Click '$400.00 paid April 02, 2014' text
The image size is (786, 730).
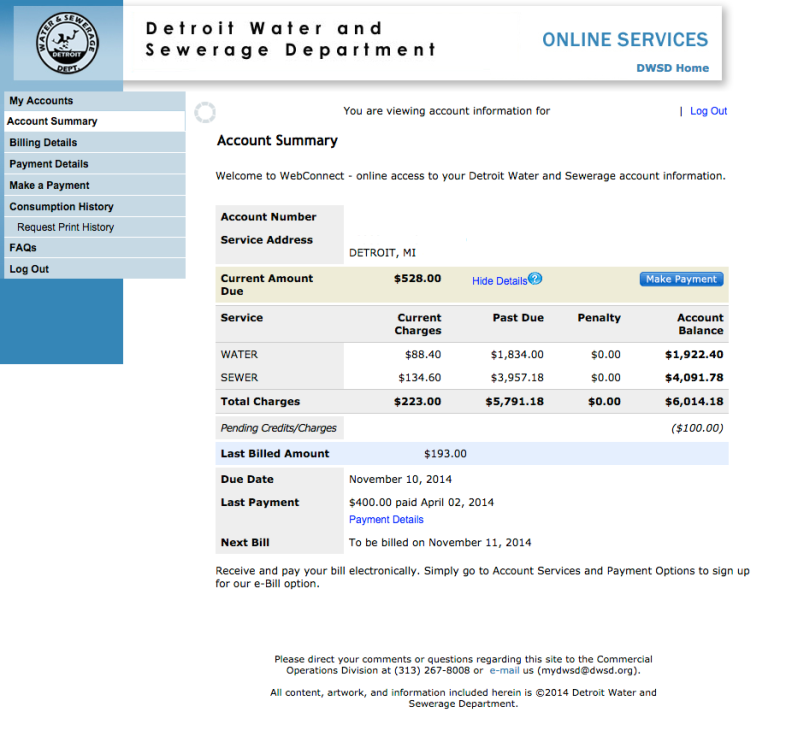click(421, 502)
